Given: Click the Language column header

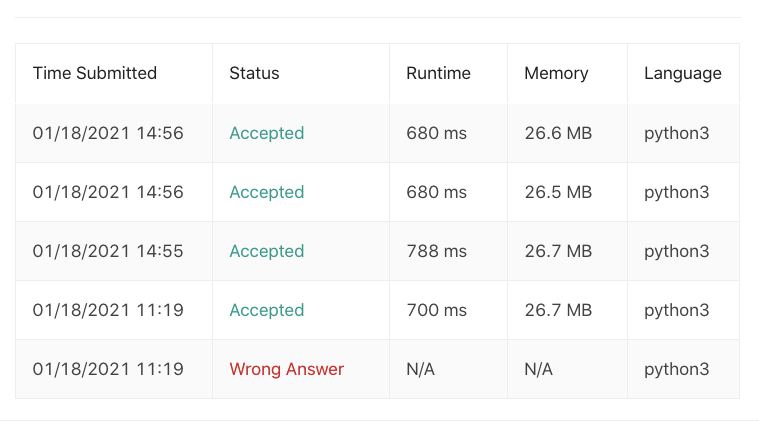Looking at the screenshot, I should click(683, 73).
